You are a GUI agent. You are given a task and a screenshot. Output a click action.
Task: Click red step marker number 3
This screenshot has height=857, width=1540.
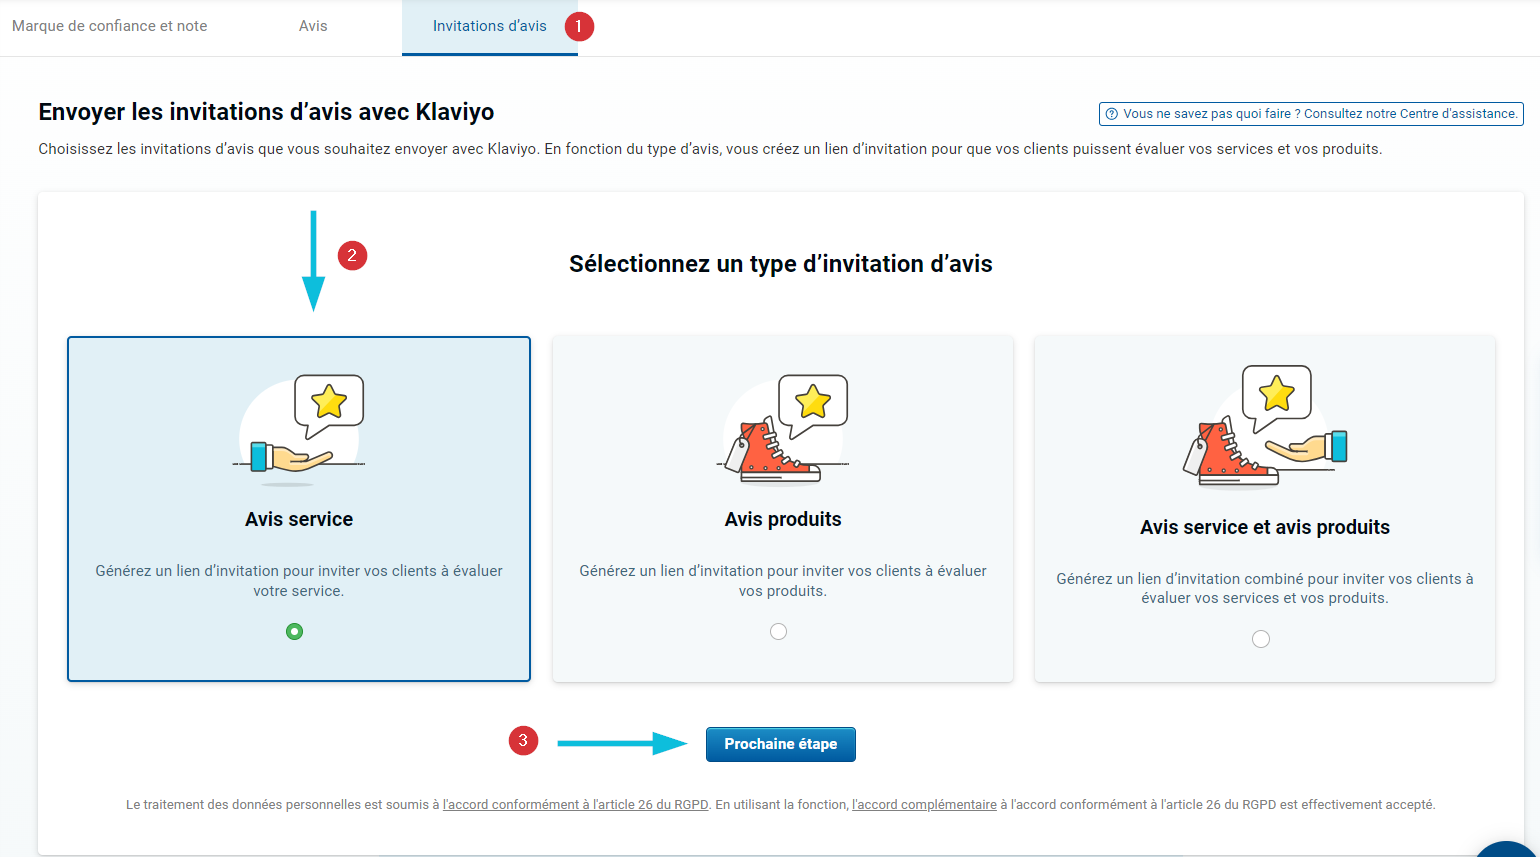coord(523,741)
